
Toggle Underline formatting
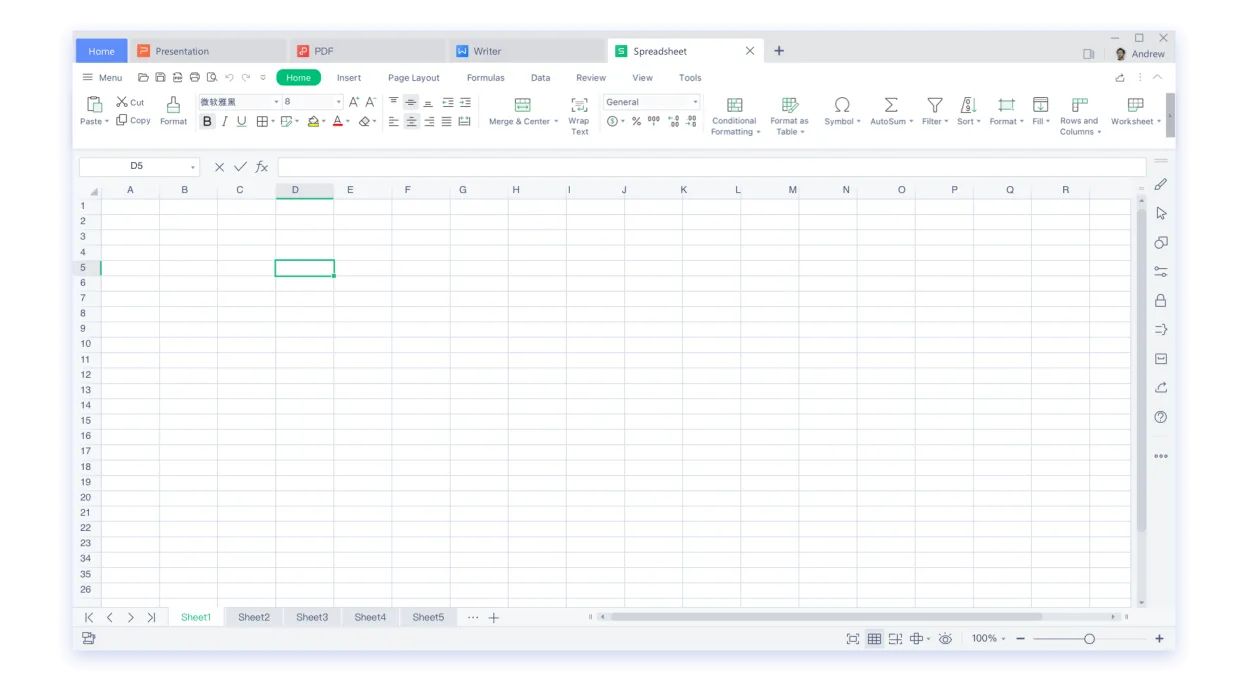241,121
